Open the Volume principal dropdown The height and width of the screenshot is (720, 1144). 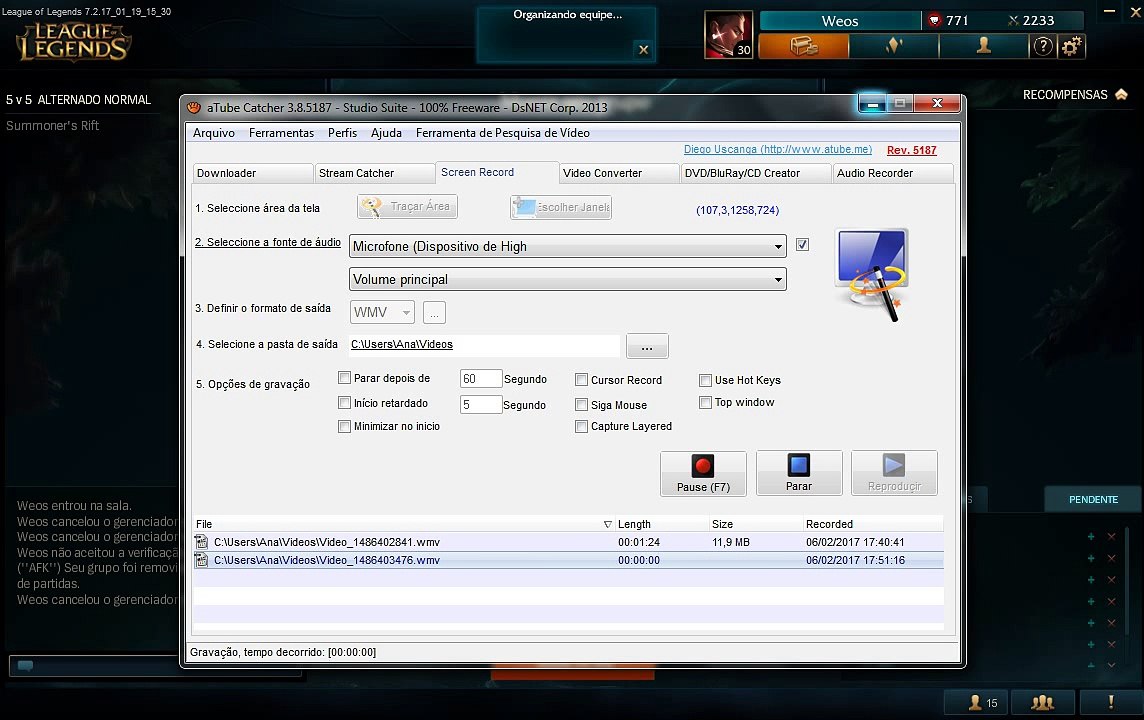click(x=568, y=279)
